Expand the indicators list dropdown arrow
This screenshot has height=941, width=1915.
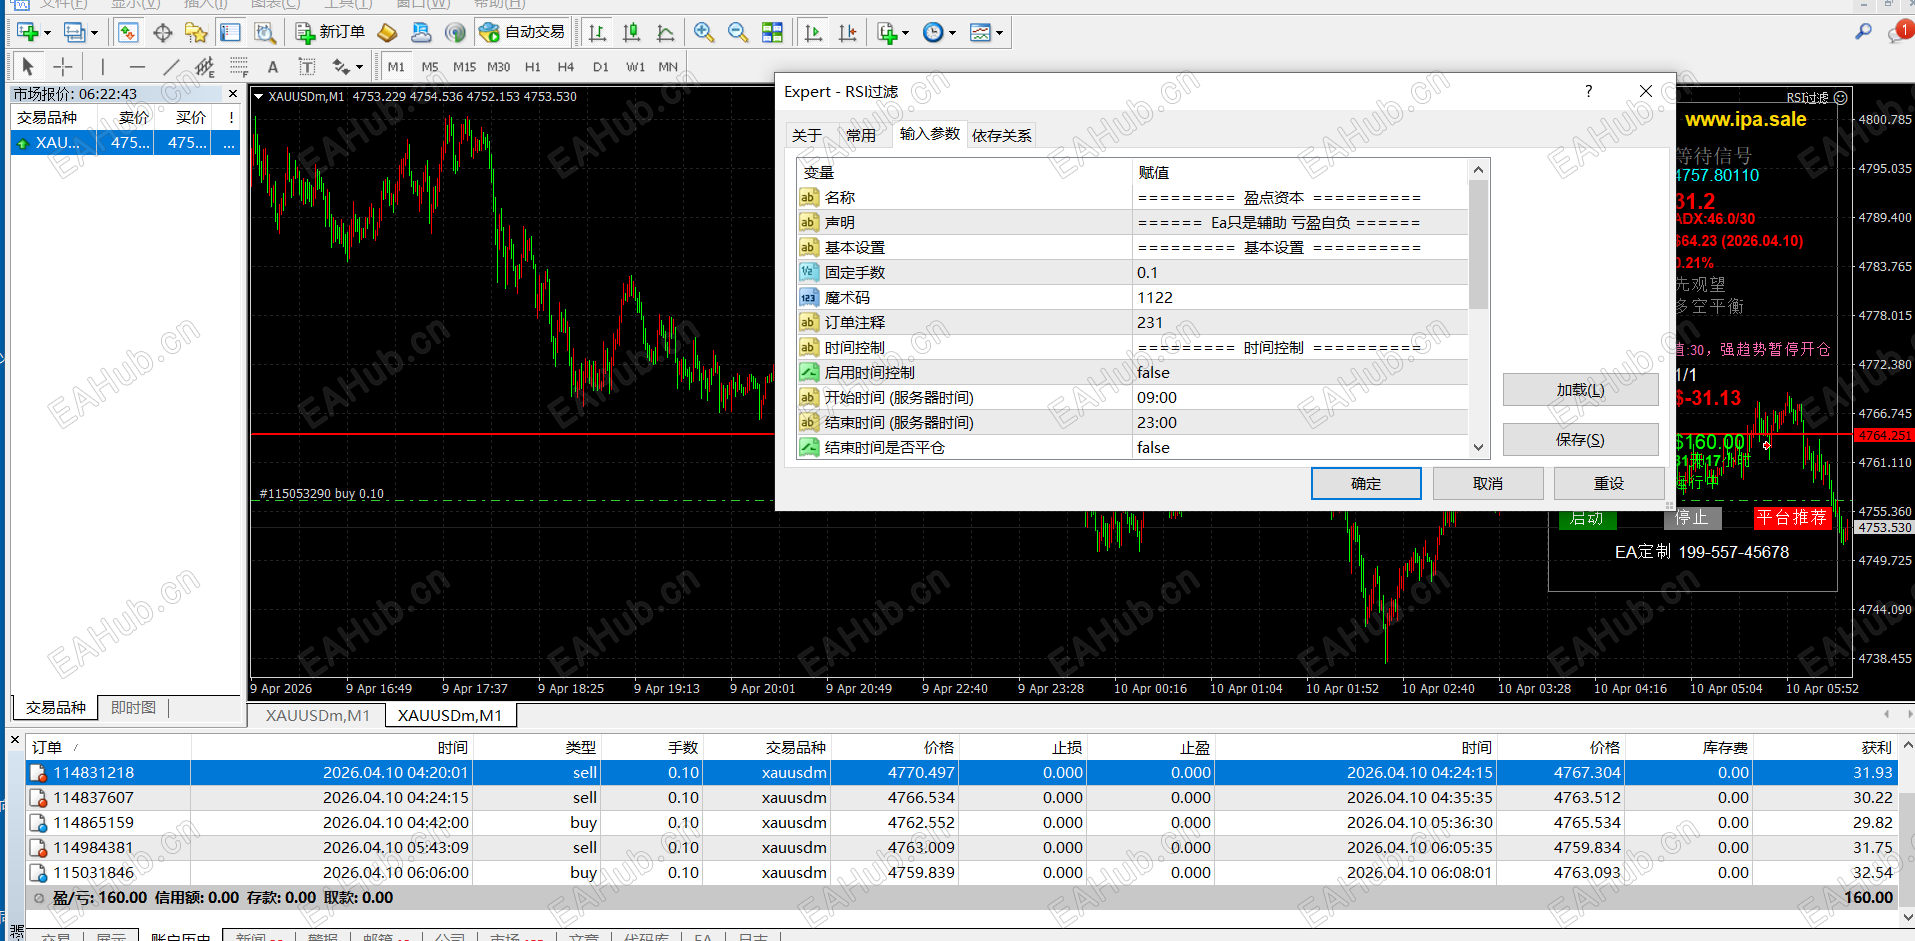(x=905, y=33)
